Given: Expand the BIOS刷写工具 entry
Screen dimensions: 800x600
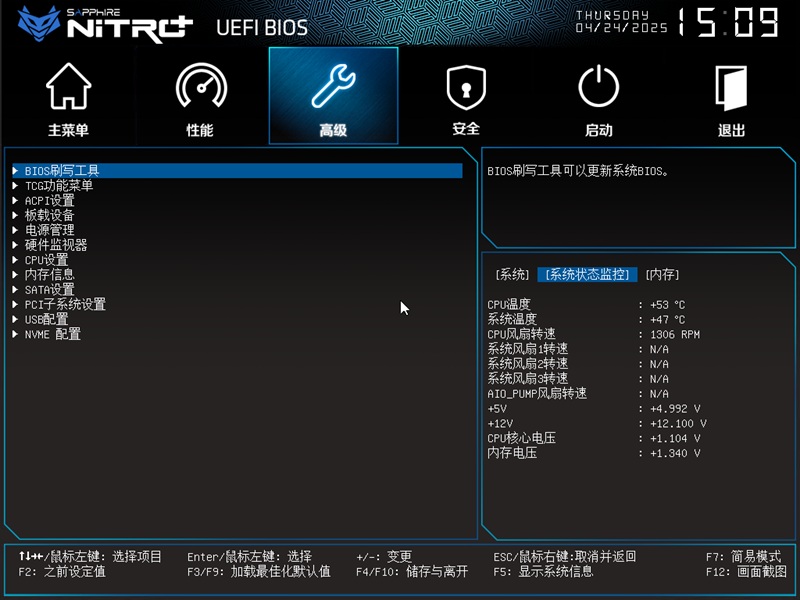Looking at the screenshot, I should click(x=62, y=171).
